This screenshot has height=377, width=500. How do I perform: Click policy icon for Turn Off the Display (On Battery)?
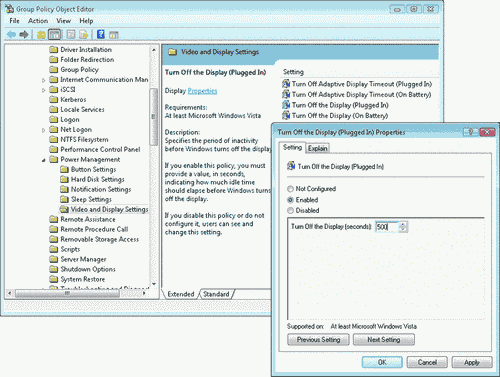click(x=286, y=115)
